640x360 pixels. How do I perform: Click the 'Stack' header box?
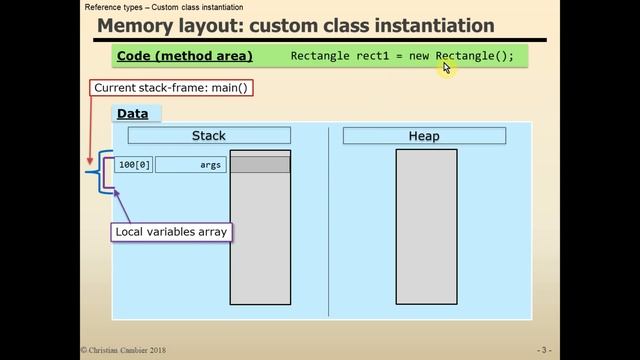(209, 136)
